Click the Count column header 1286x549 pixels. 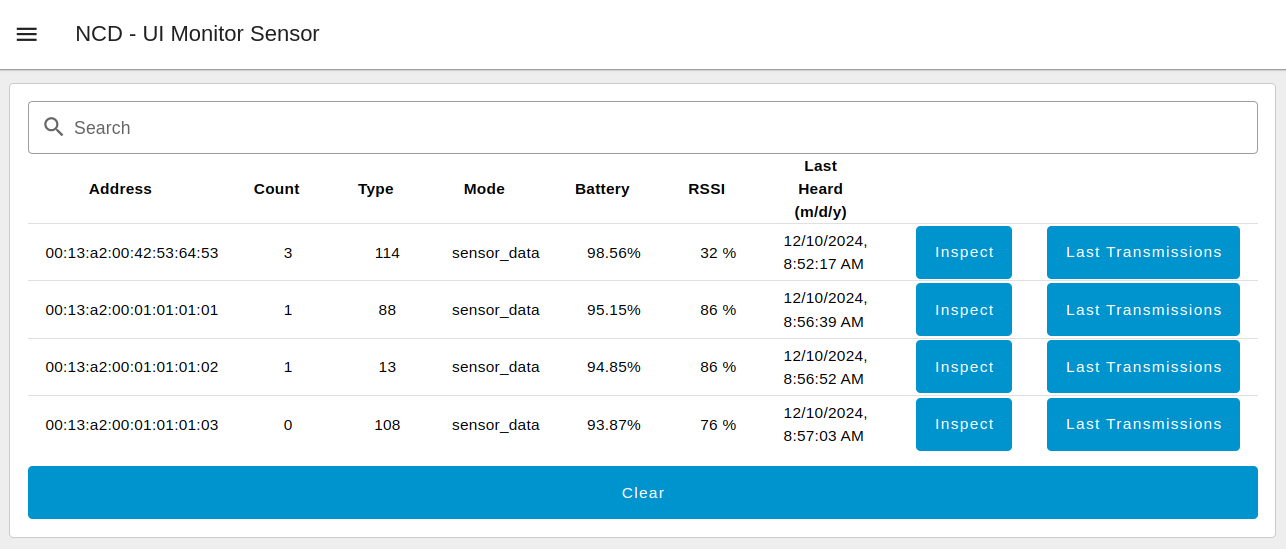click(276, 189)
